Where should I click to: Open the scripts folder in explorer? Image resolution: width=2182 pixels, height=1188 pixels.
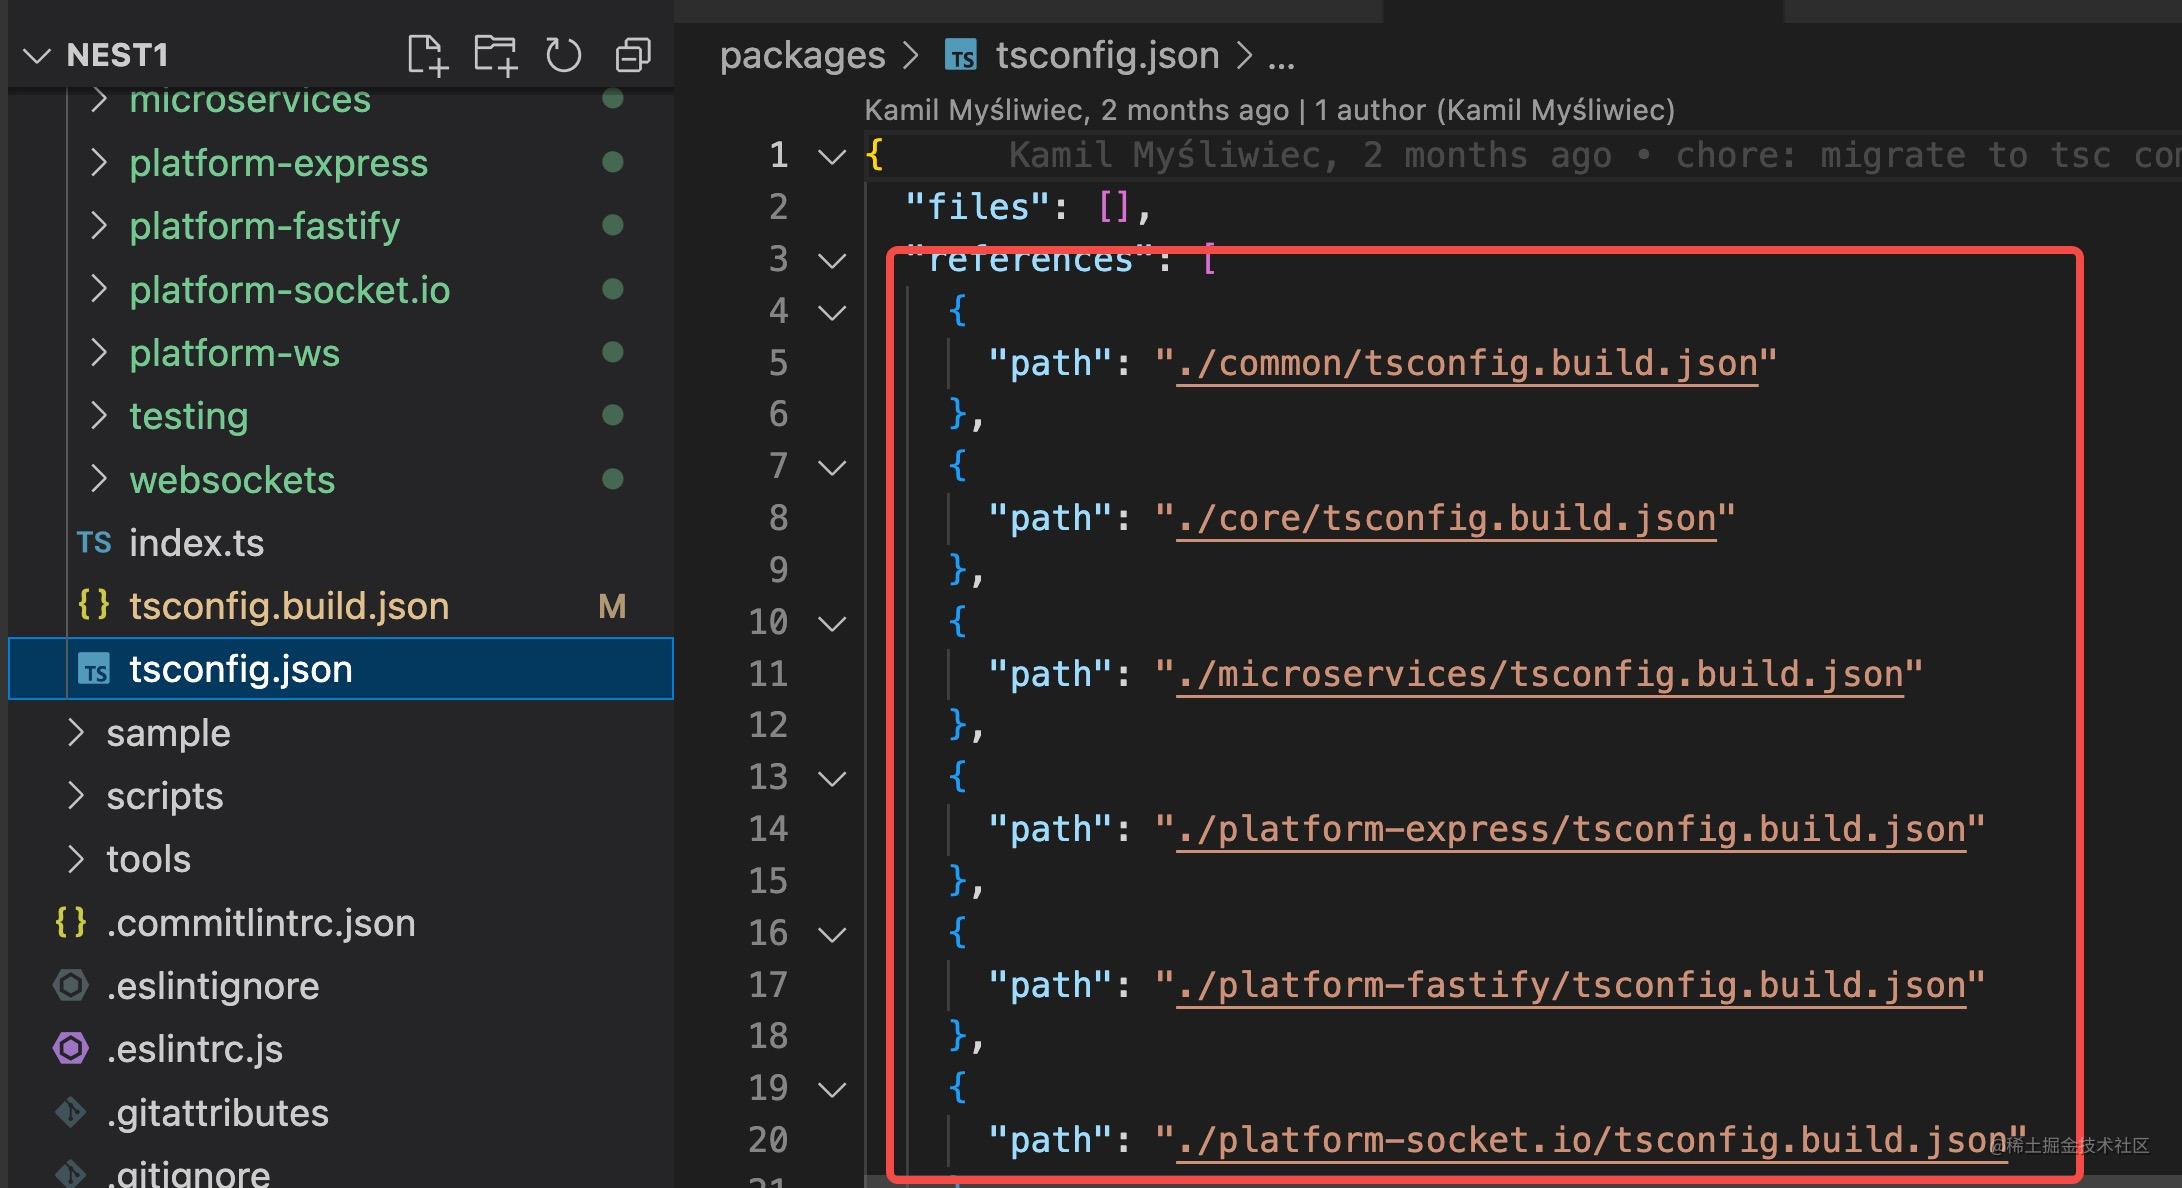(164, 796)
